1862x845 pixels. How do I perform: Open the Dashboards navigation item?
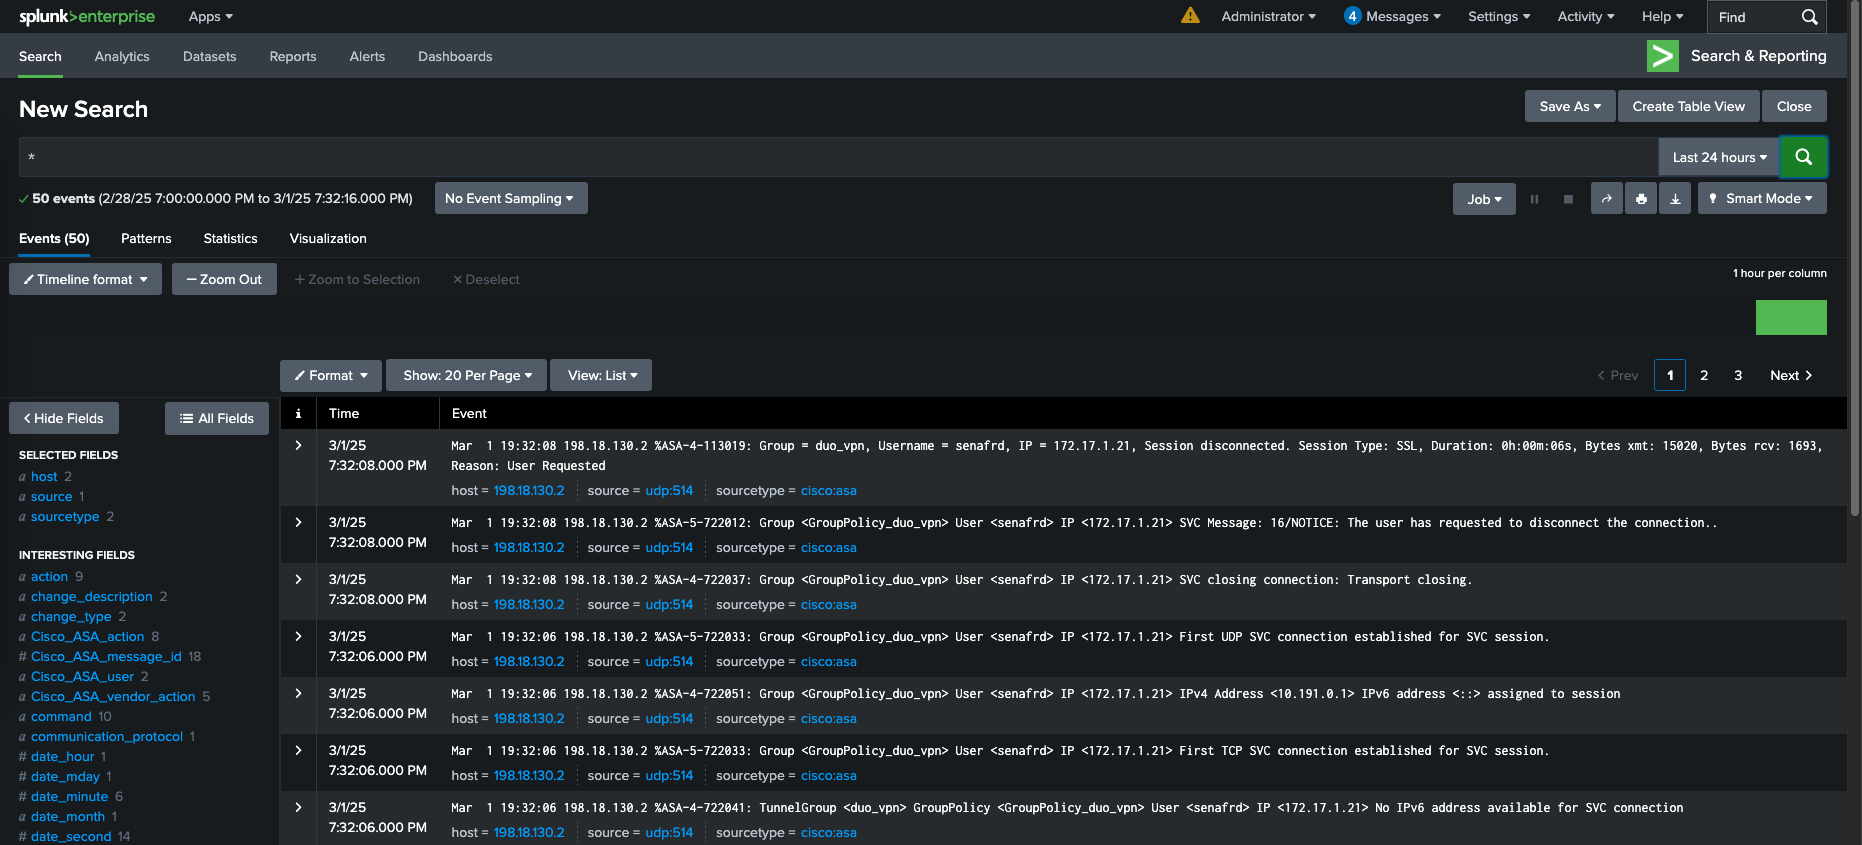click(455, 56)
